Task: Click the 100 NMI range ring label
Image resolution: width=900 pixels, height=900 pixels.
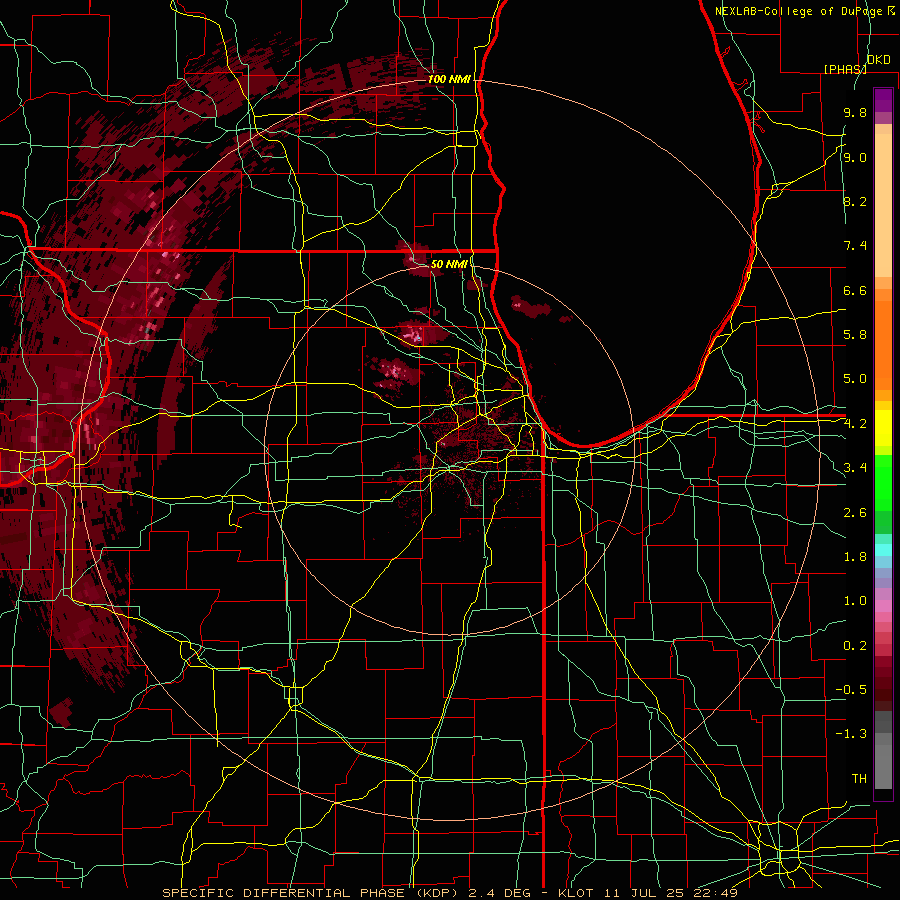Action: tap(449, 79)
